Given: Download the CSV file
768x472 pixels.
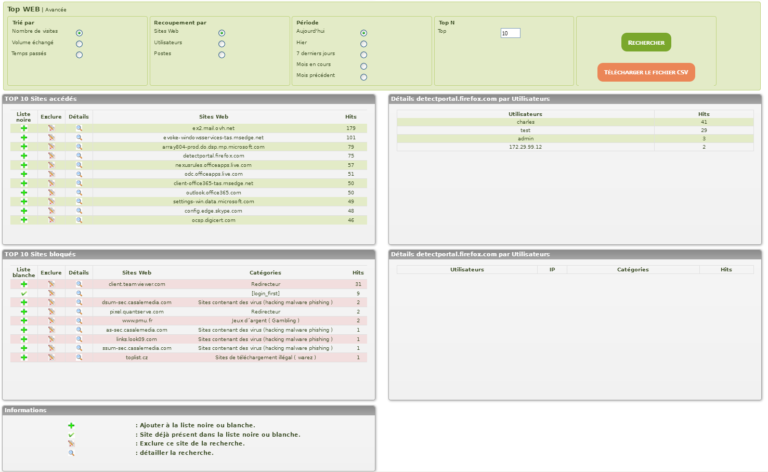Looking at the screenshot, I should (646, 72).
